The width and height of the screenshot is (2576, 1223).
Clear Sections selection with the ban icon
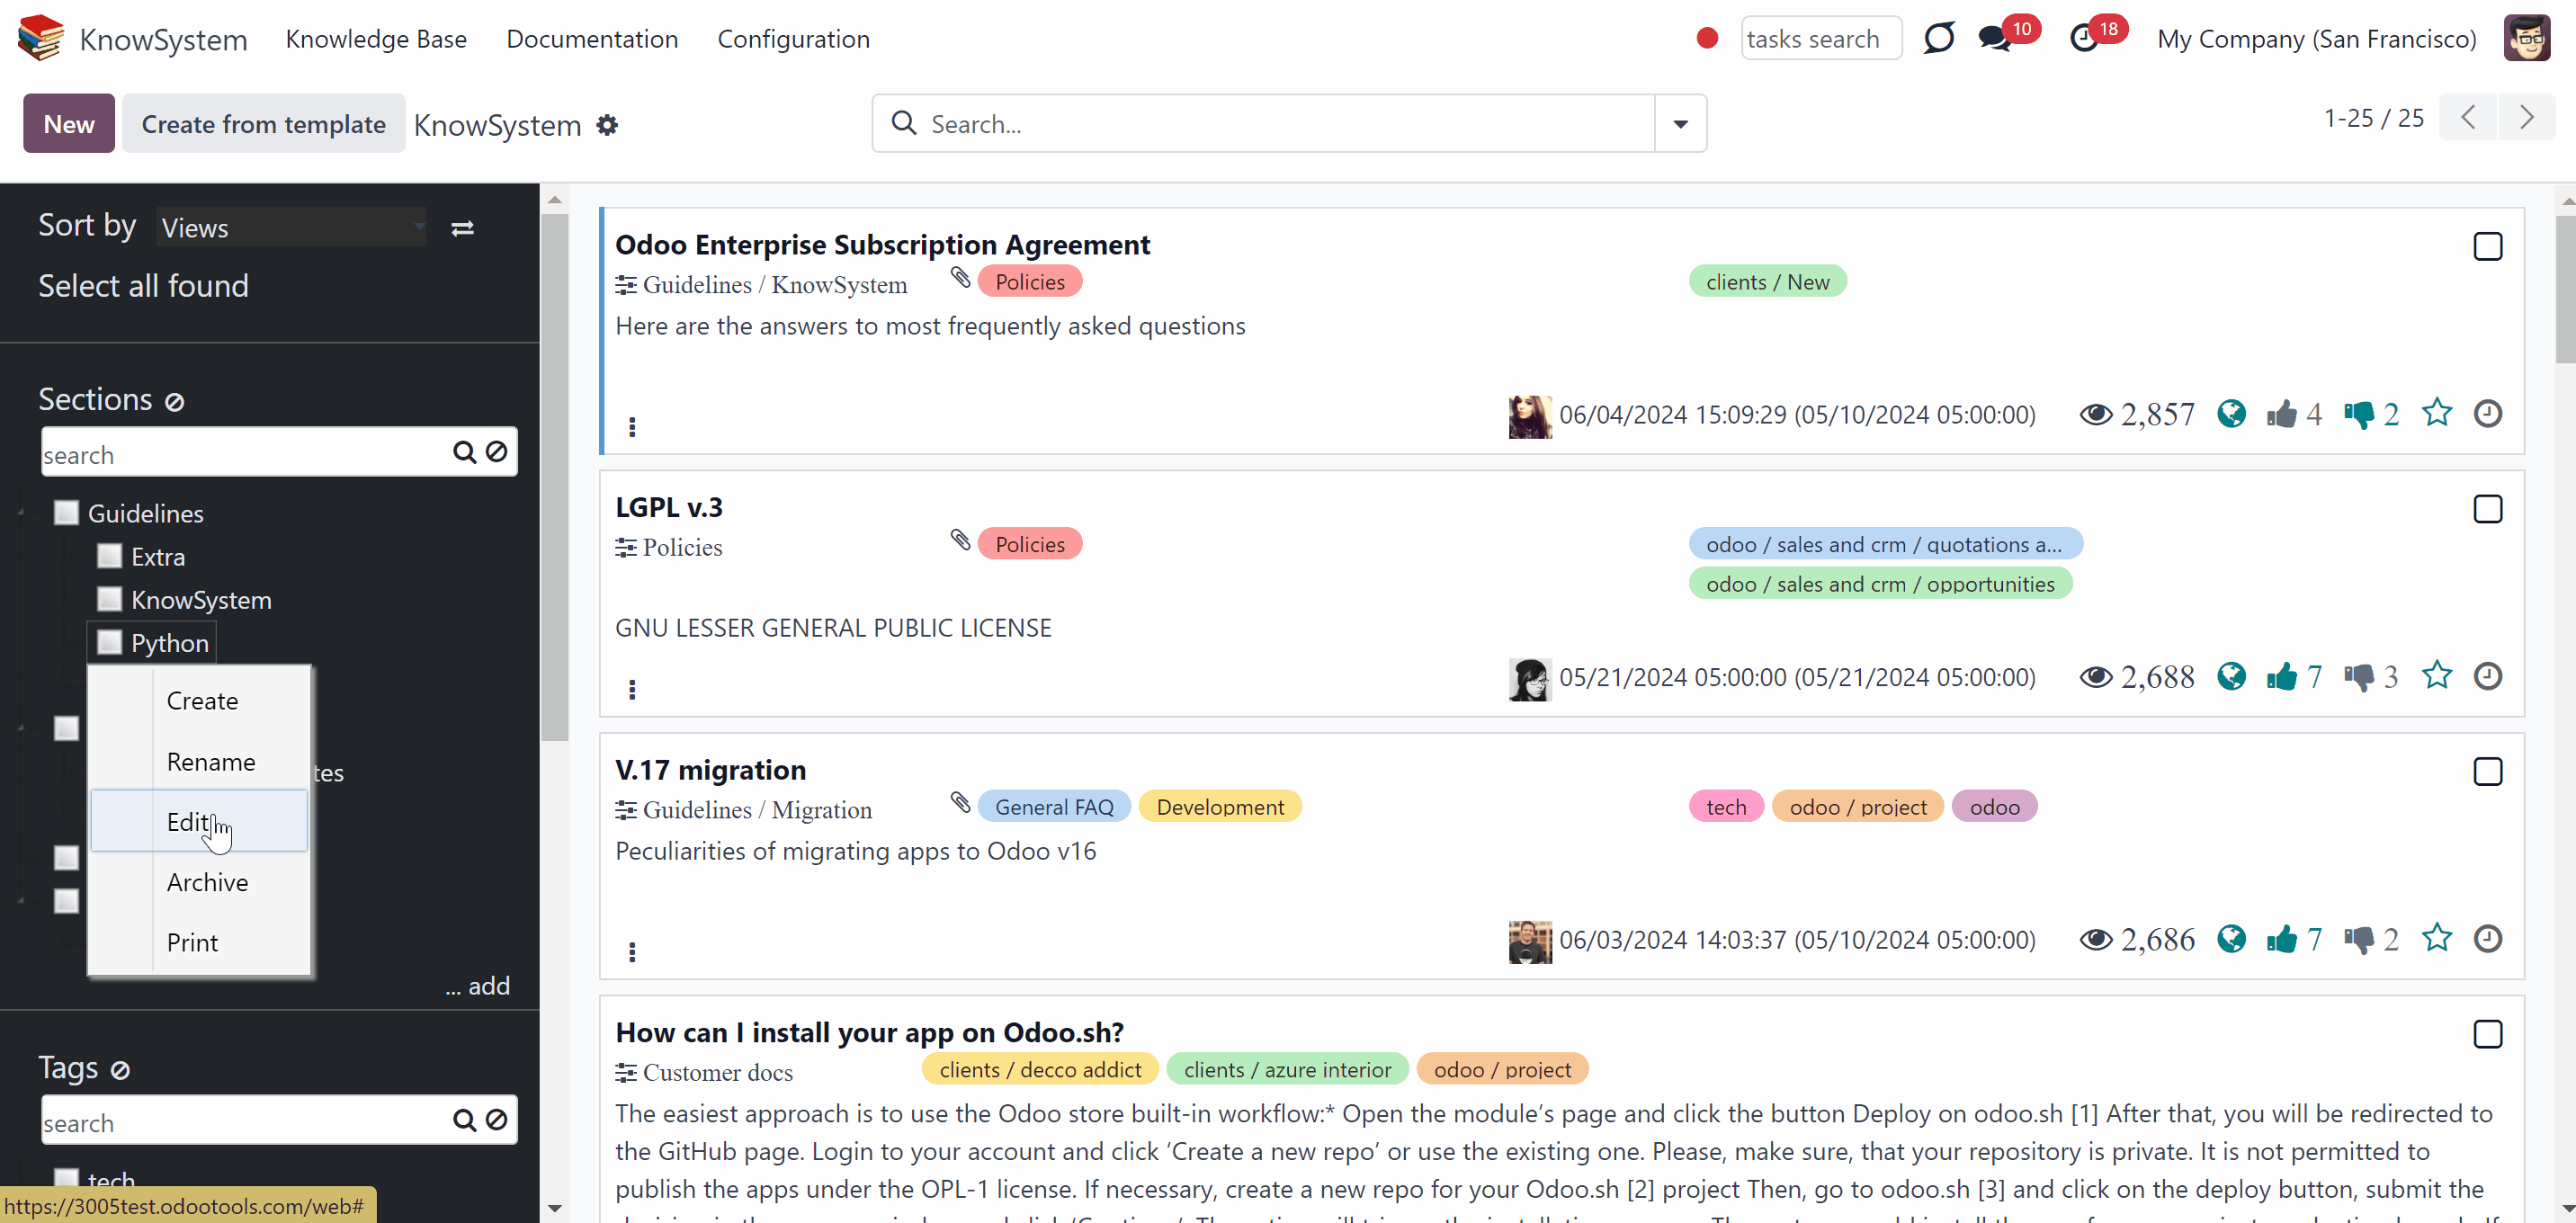click(x=174, y=402)
